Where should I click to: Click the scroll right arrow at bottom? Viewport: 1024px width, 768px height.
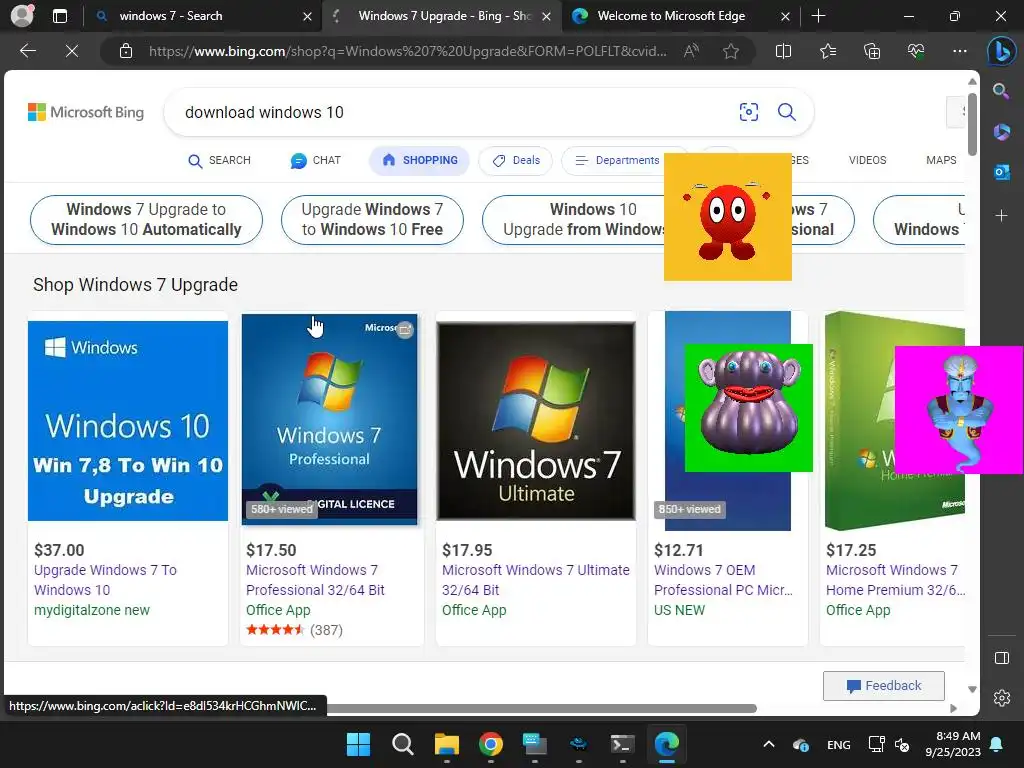[x=953, y=708]
